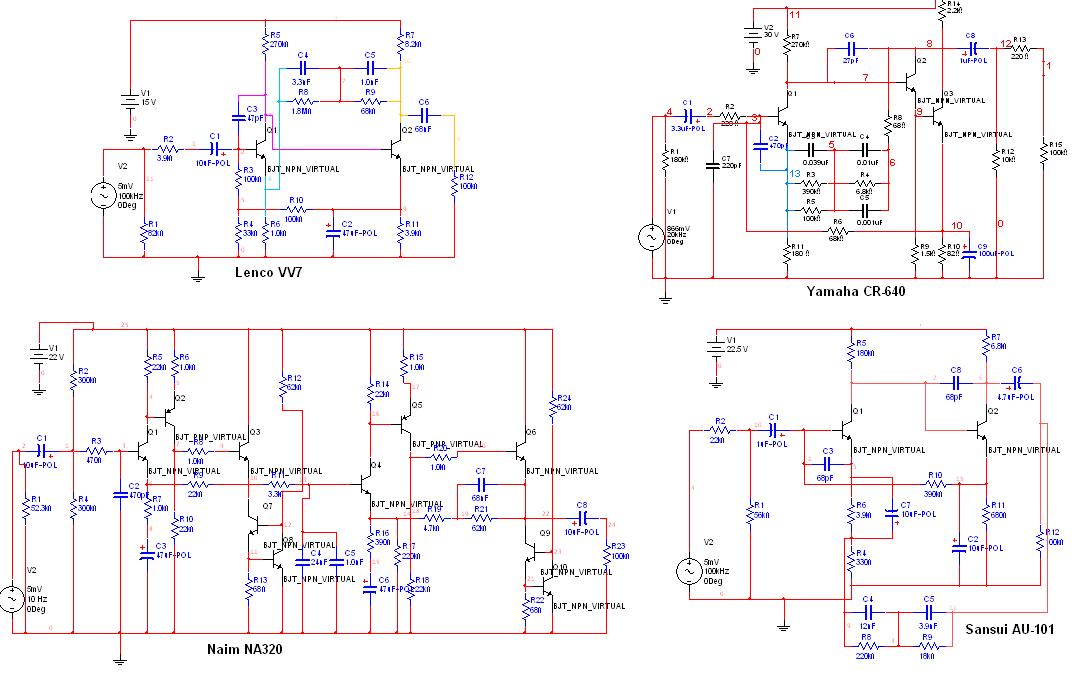Viewport: 1076px width, 680px height.
Task: Click the magenta wire between Lenco Q1 and Q2
Action: pos(329,149)
